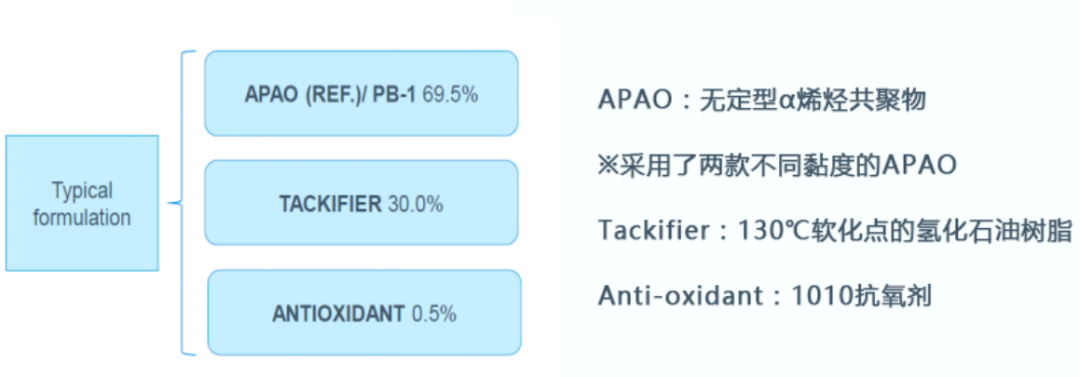The height and width of the screenshot is (377, 1080).
Task: Click the ※采用了两款不同黏度的APAO note
Action: [777, 165]
